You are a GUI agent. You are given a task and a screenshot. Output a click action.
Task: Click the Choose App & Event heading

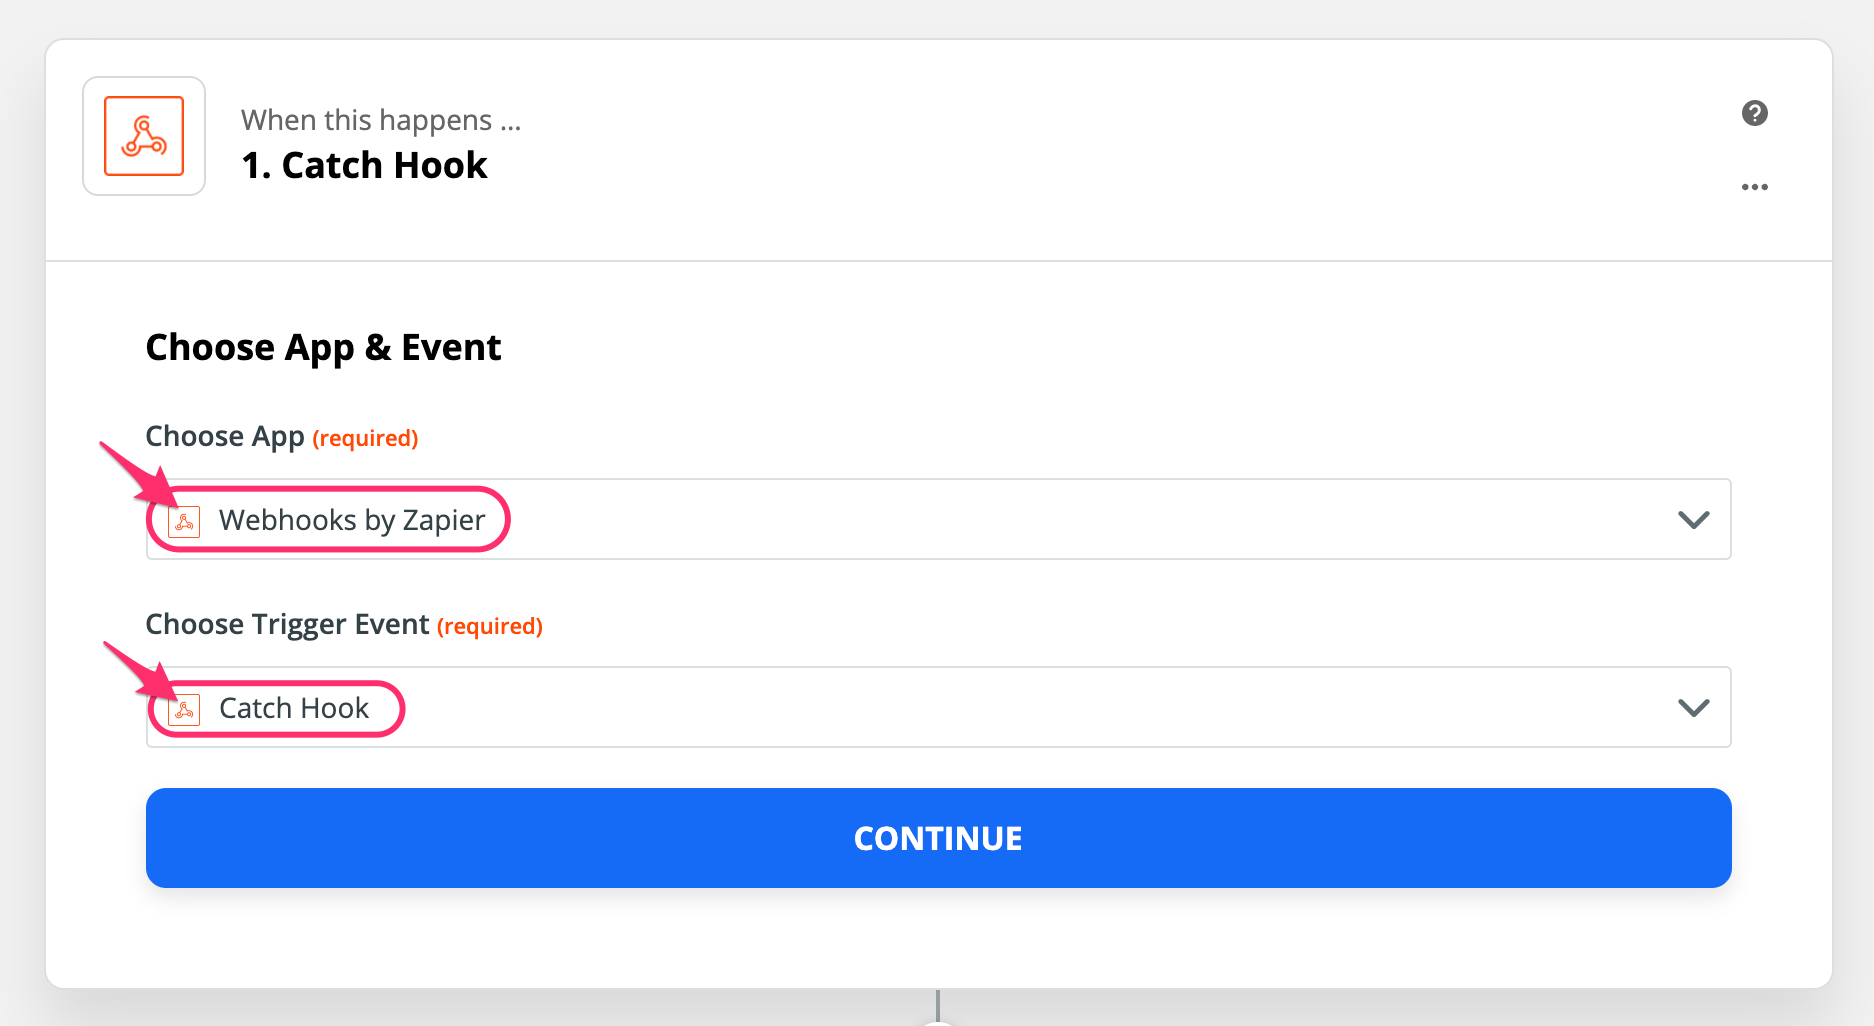pos(323,347)
